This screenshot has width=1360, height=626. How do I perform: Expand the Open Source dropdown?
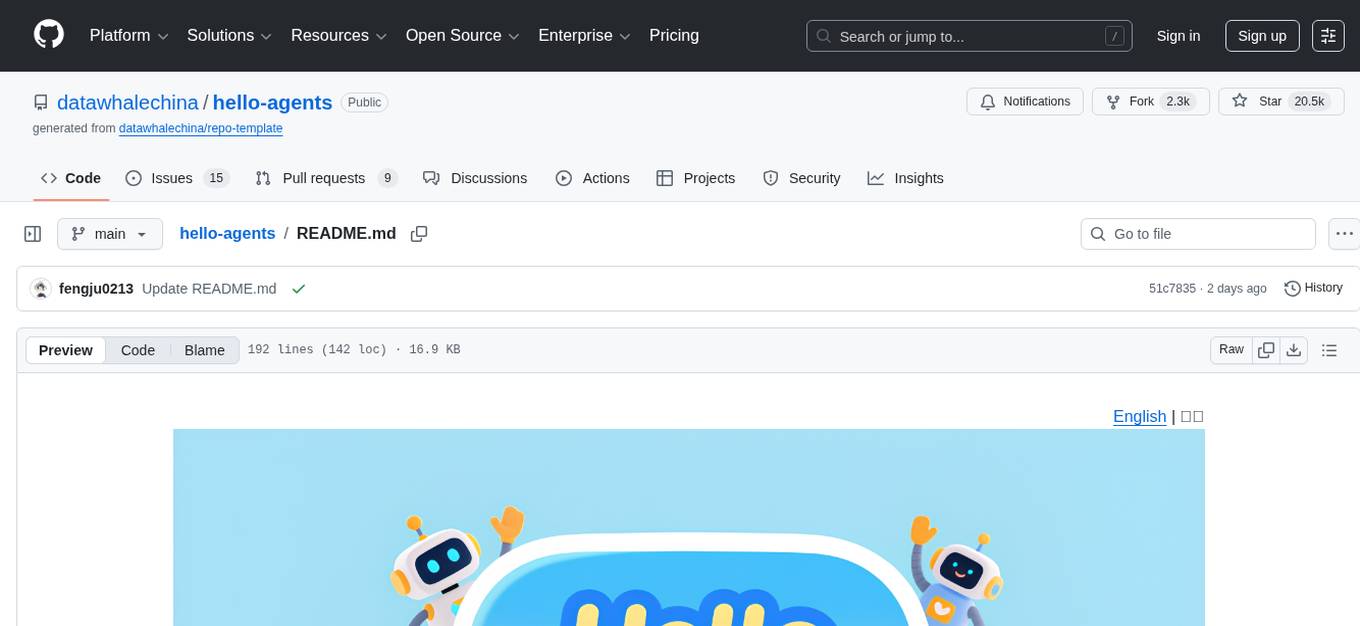point(462,36)
